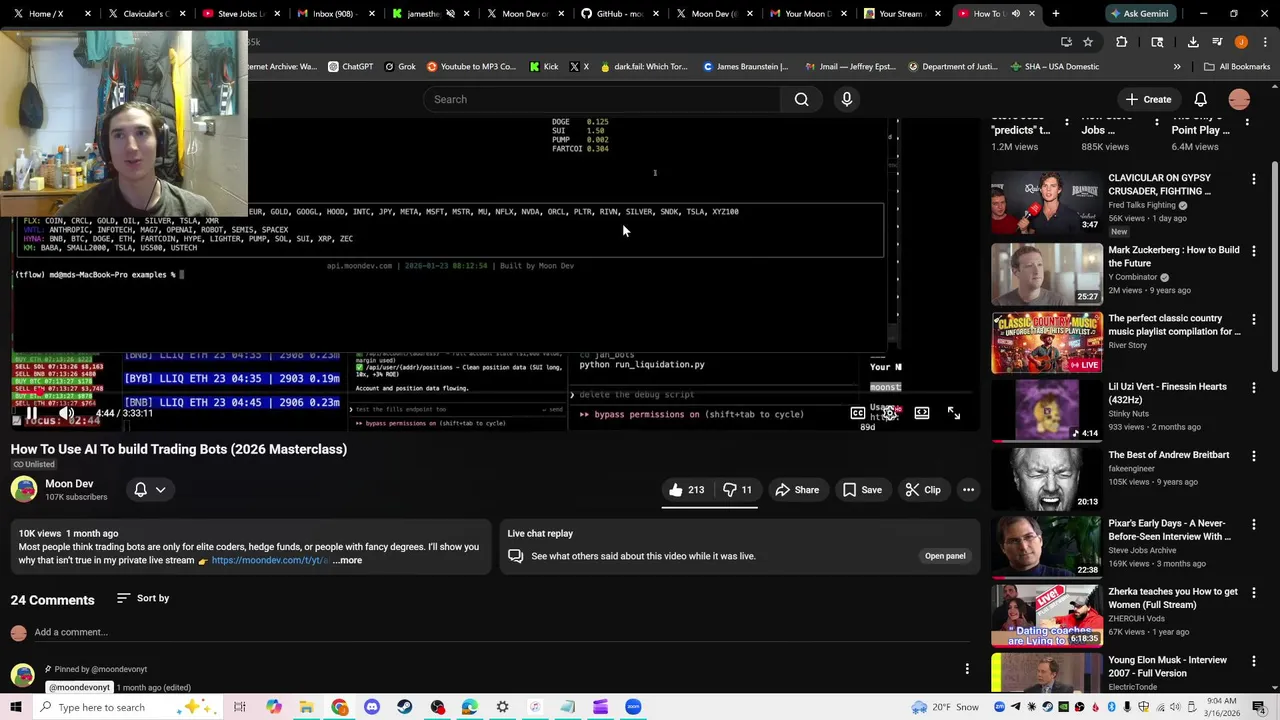Open the Moon Dev channel avatar
The image size is (1280, 720).
[24, 489]
